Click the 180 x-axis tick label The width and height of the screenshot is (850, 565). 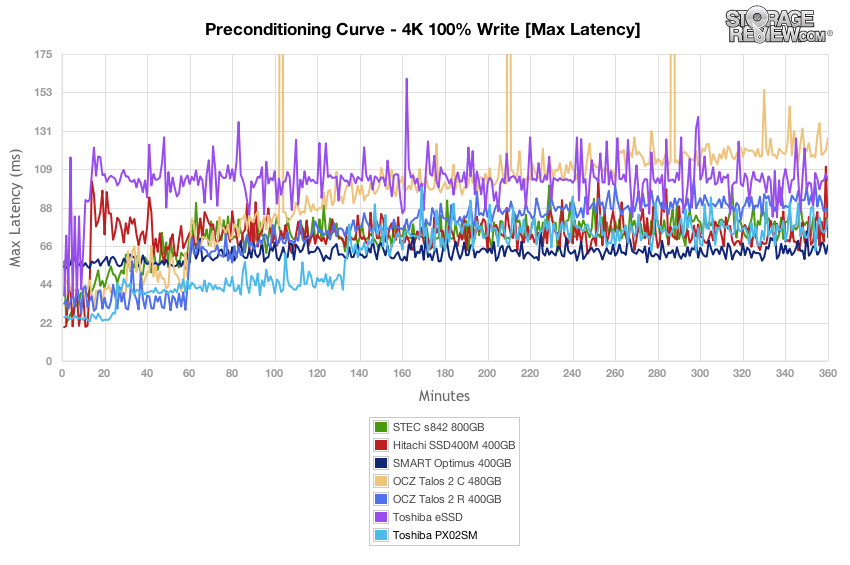[x=445, y=373]
